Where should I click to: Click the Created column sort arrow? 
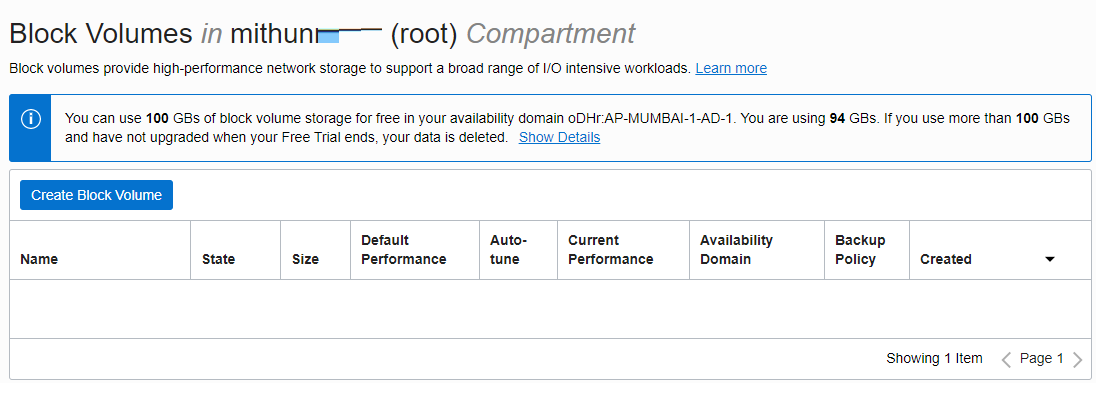[1049, 259]
